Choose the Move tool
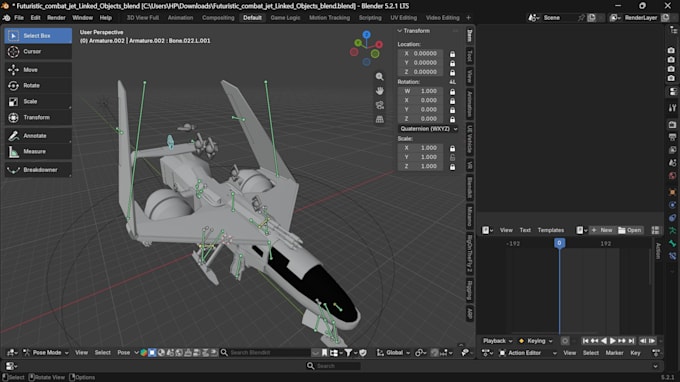Image resolution: width=680 pixels, height=382 pixels. coord(38,70)
